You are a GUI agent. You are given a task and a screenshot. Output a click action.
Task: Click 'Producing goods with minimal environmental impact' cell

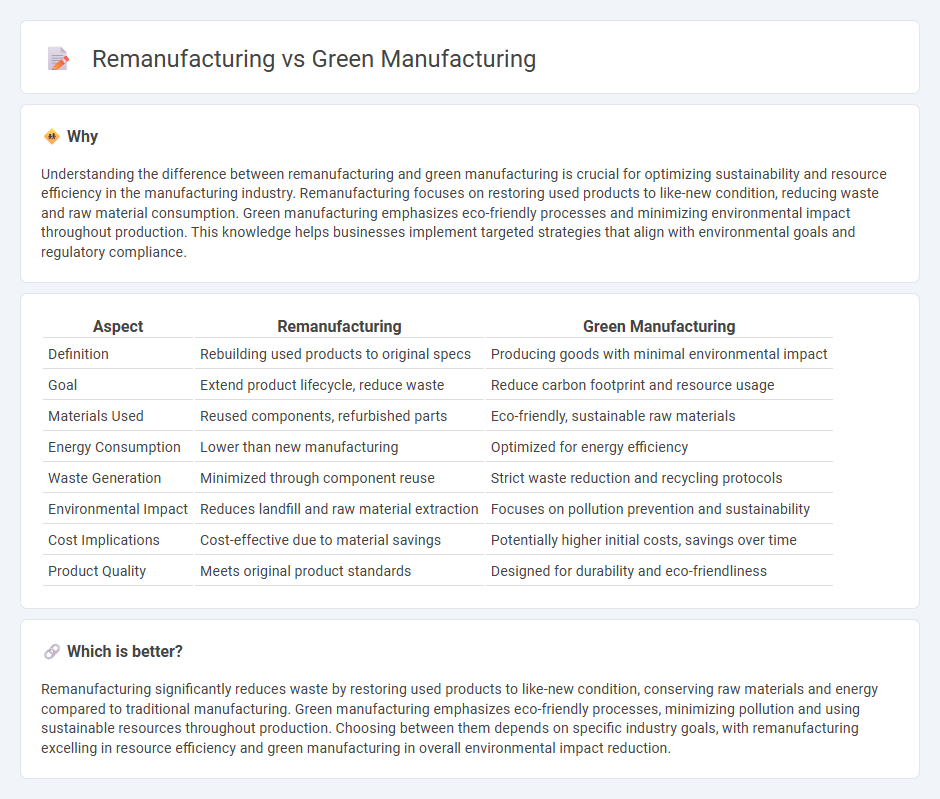[659, 354]
